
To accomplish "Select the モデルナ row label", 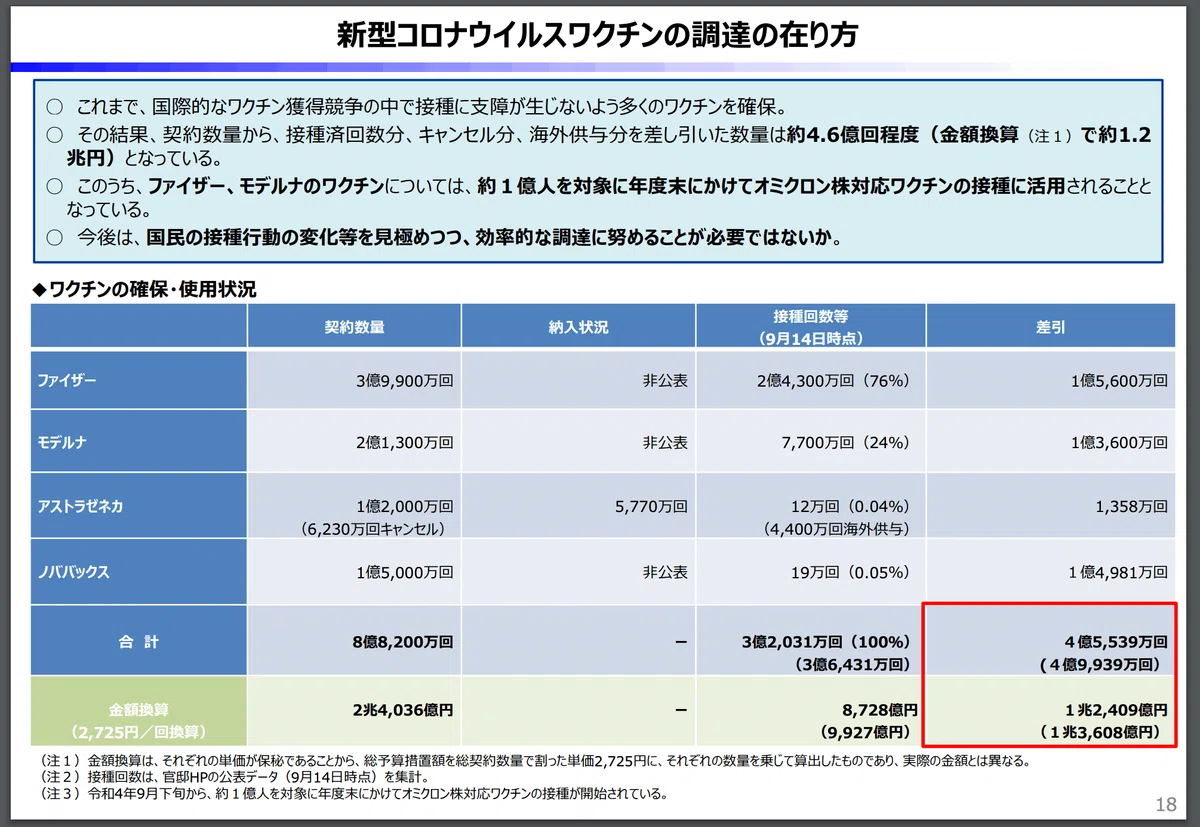I will pyautogui.click(x=62, y=441).
